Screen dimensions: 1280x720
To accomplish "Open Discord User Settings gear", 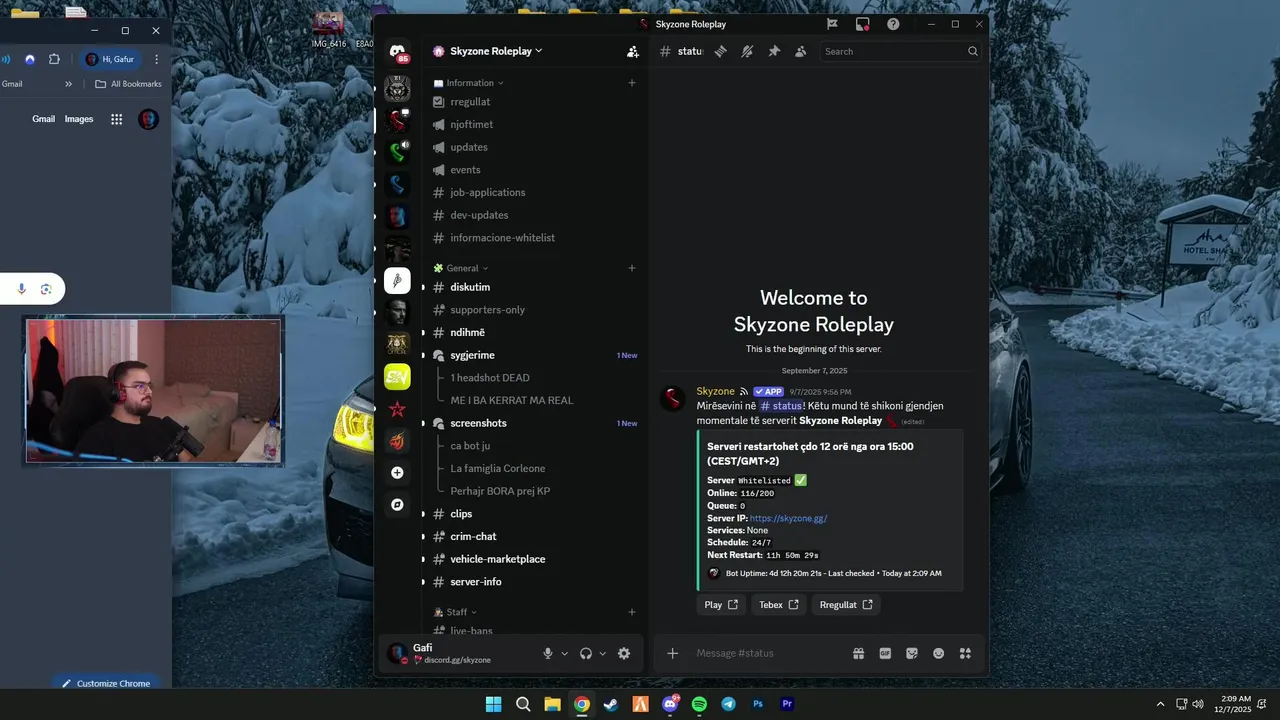I will (624, 653).
